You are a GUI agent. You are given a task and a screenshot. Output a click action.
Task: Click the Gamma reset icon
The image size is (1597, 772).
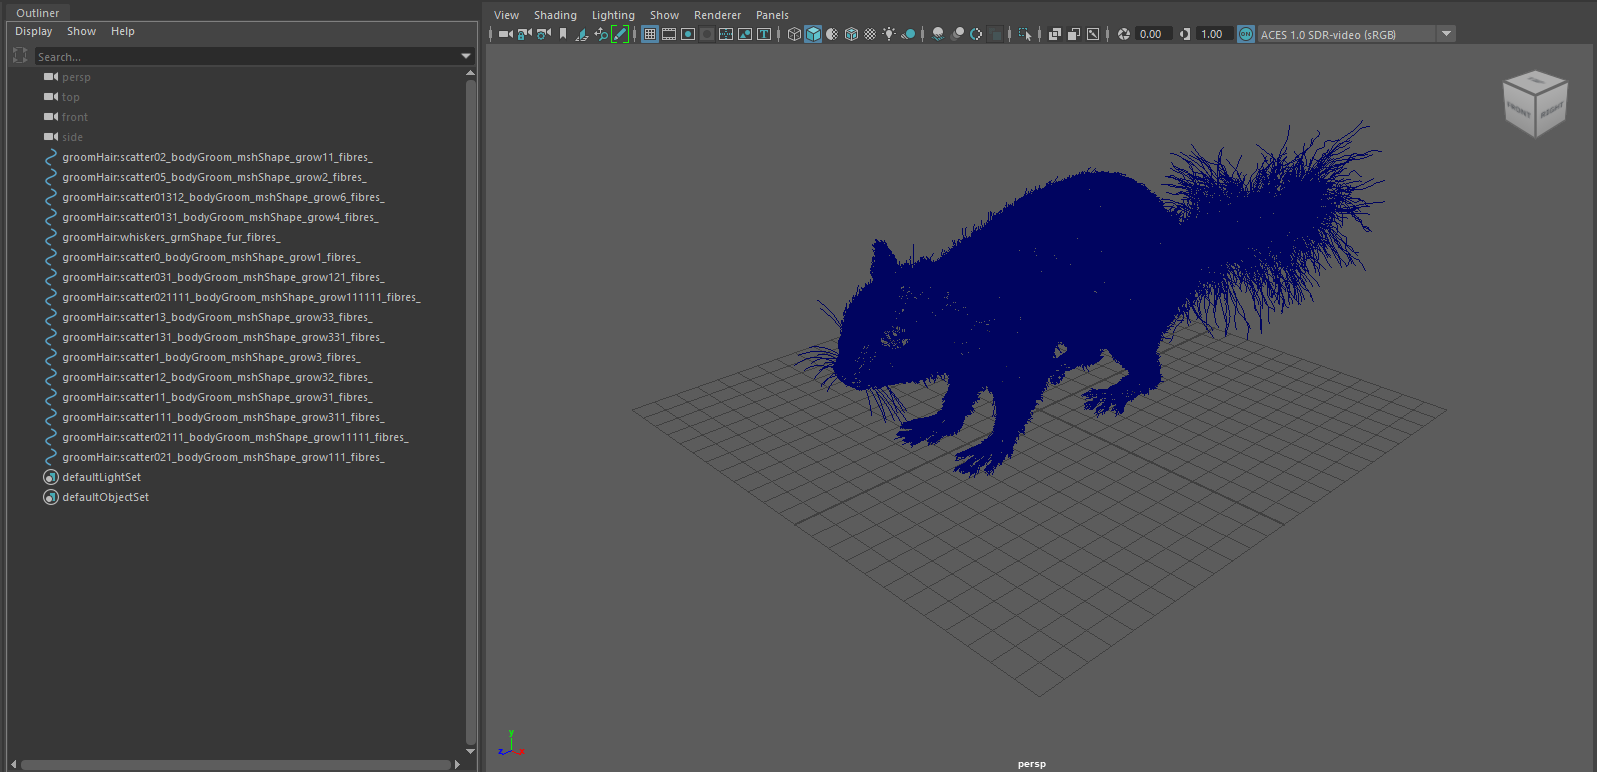(1185, 34)
